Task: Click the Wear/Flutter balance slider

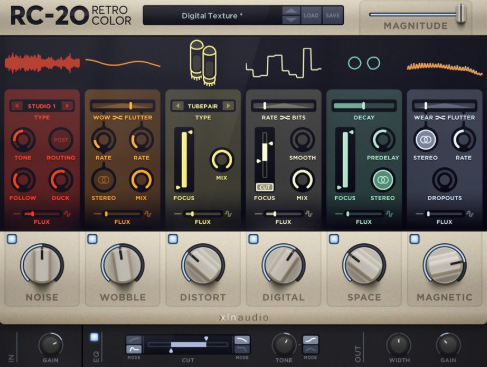Action: 444,106
